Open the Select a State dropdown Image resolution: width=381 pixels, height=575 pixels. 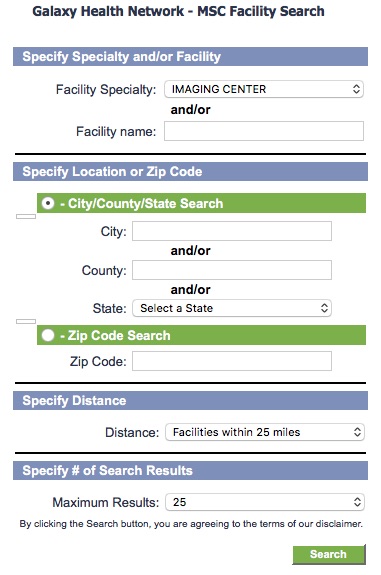(x=232, y=308)
